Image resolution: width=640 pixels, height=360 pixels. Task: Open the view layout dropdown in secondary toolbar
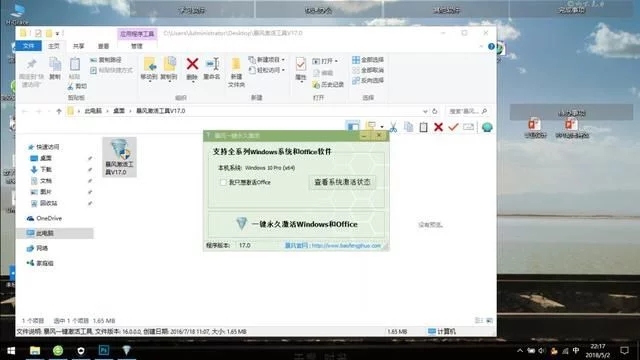(x=382, y=127)
